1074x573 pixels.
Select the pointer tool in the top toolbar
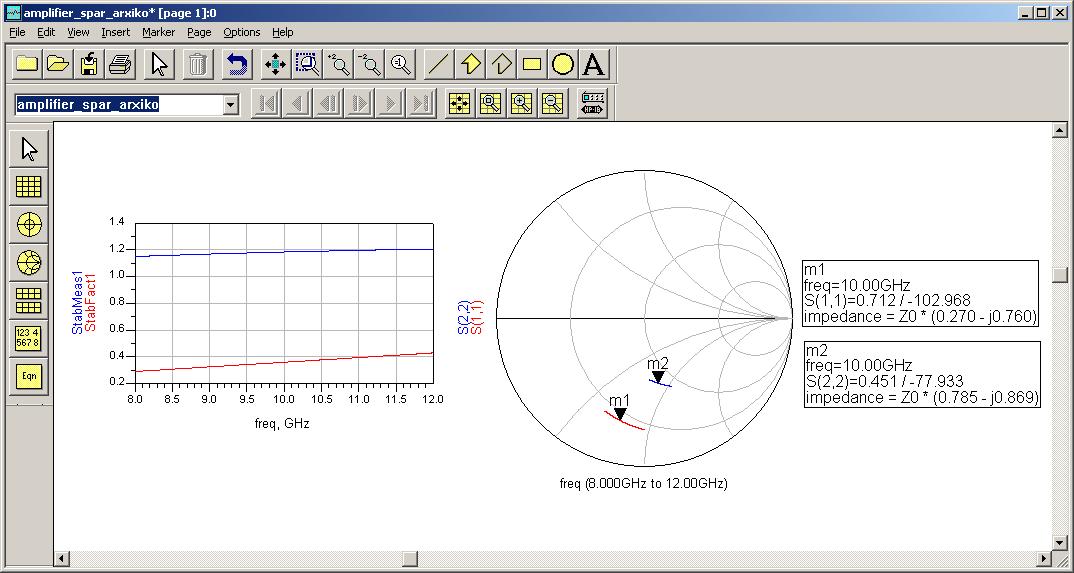pyautogui.click(x=159, y=65)
